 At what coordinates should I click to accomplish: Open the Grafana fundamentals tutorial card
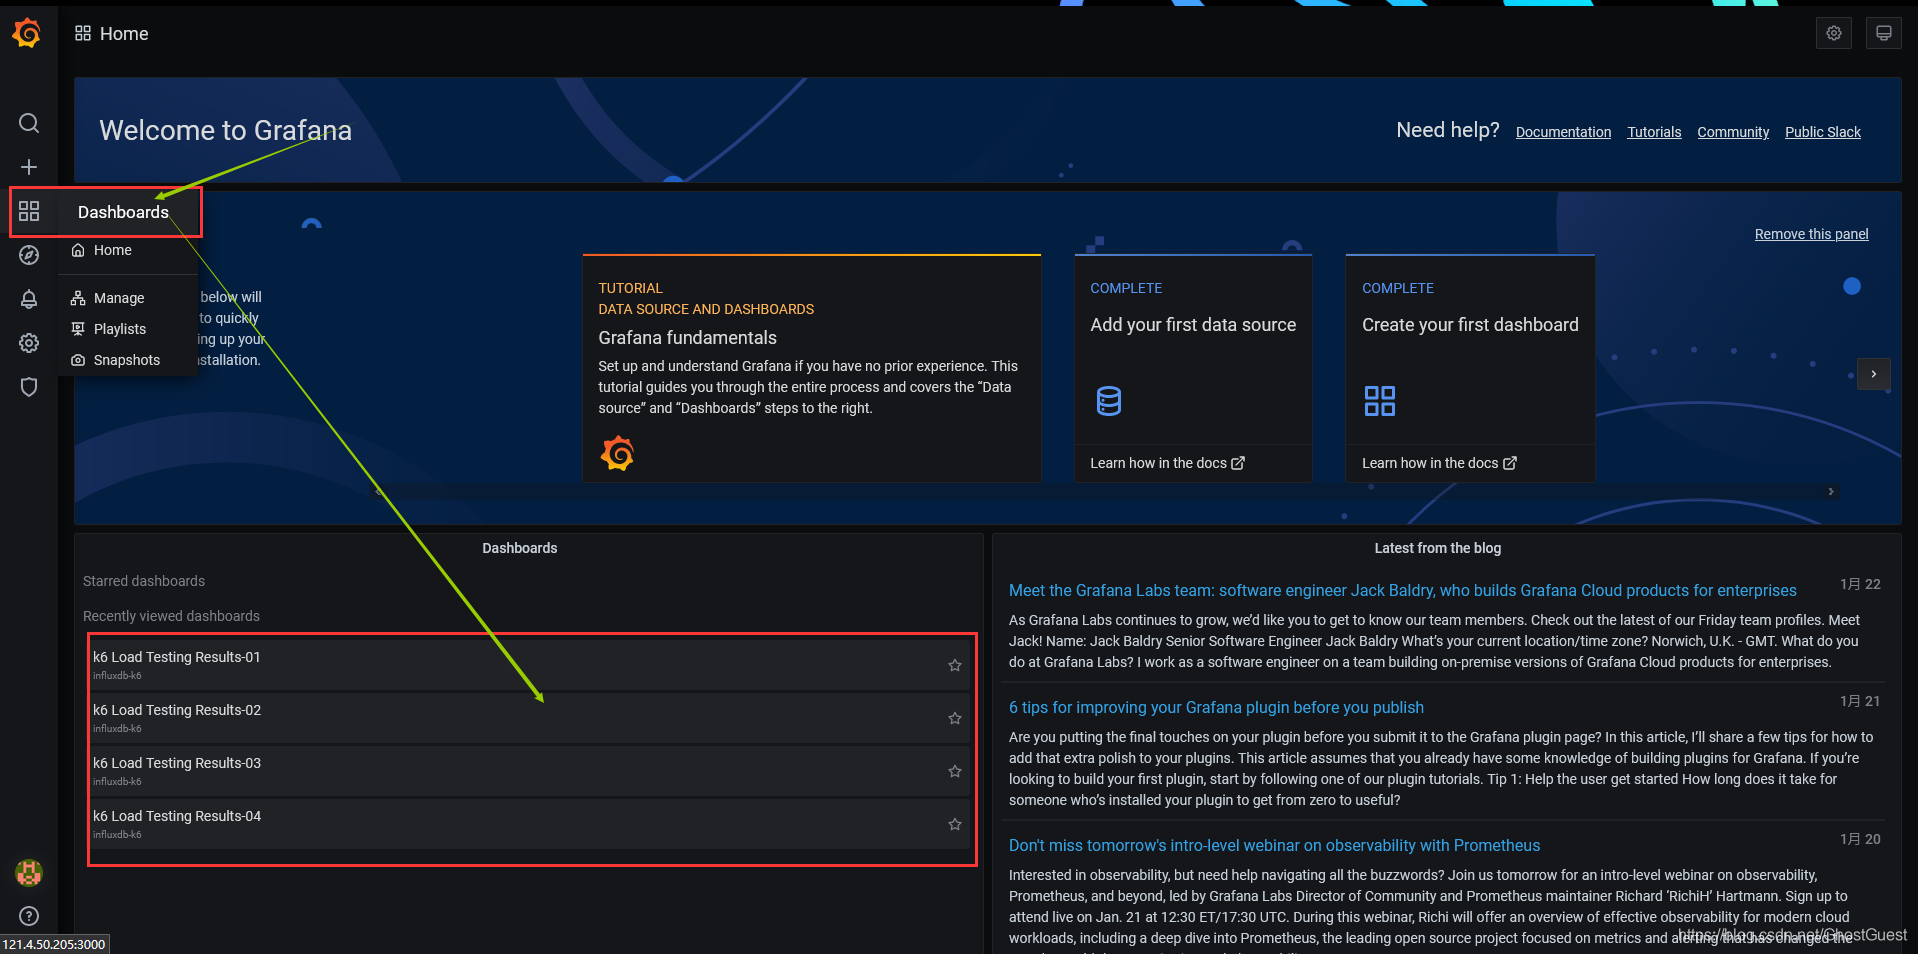pyautogui.click(x=812, y=368)
